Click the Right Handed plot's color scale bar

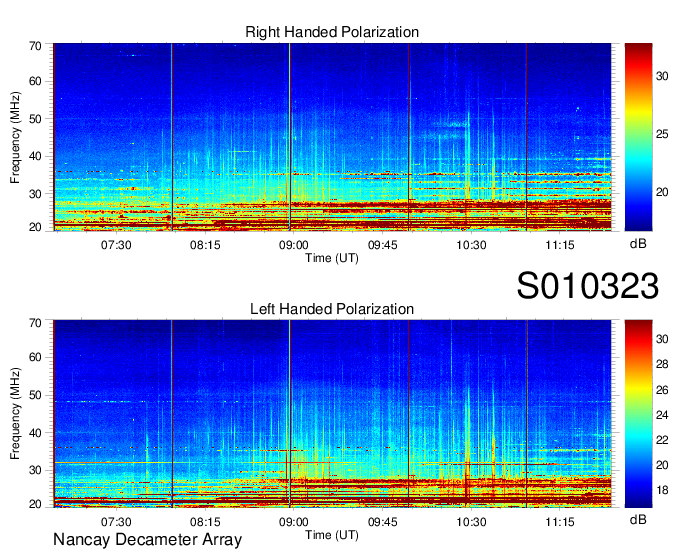point(638,137)
